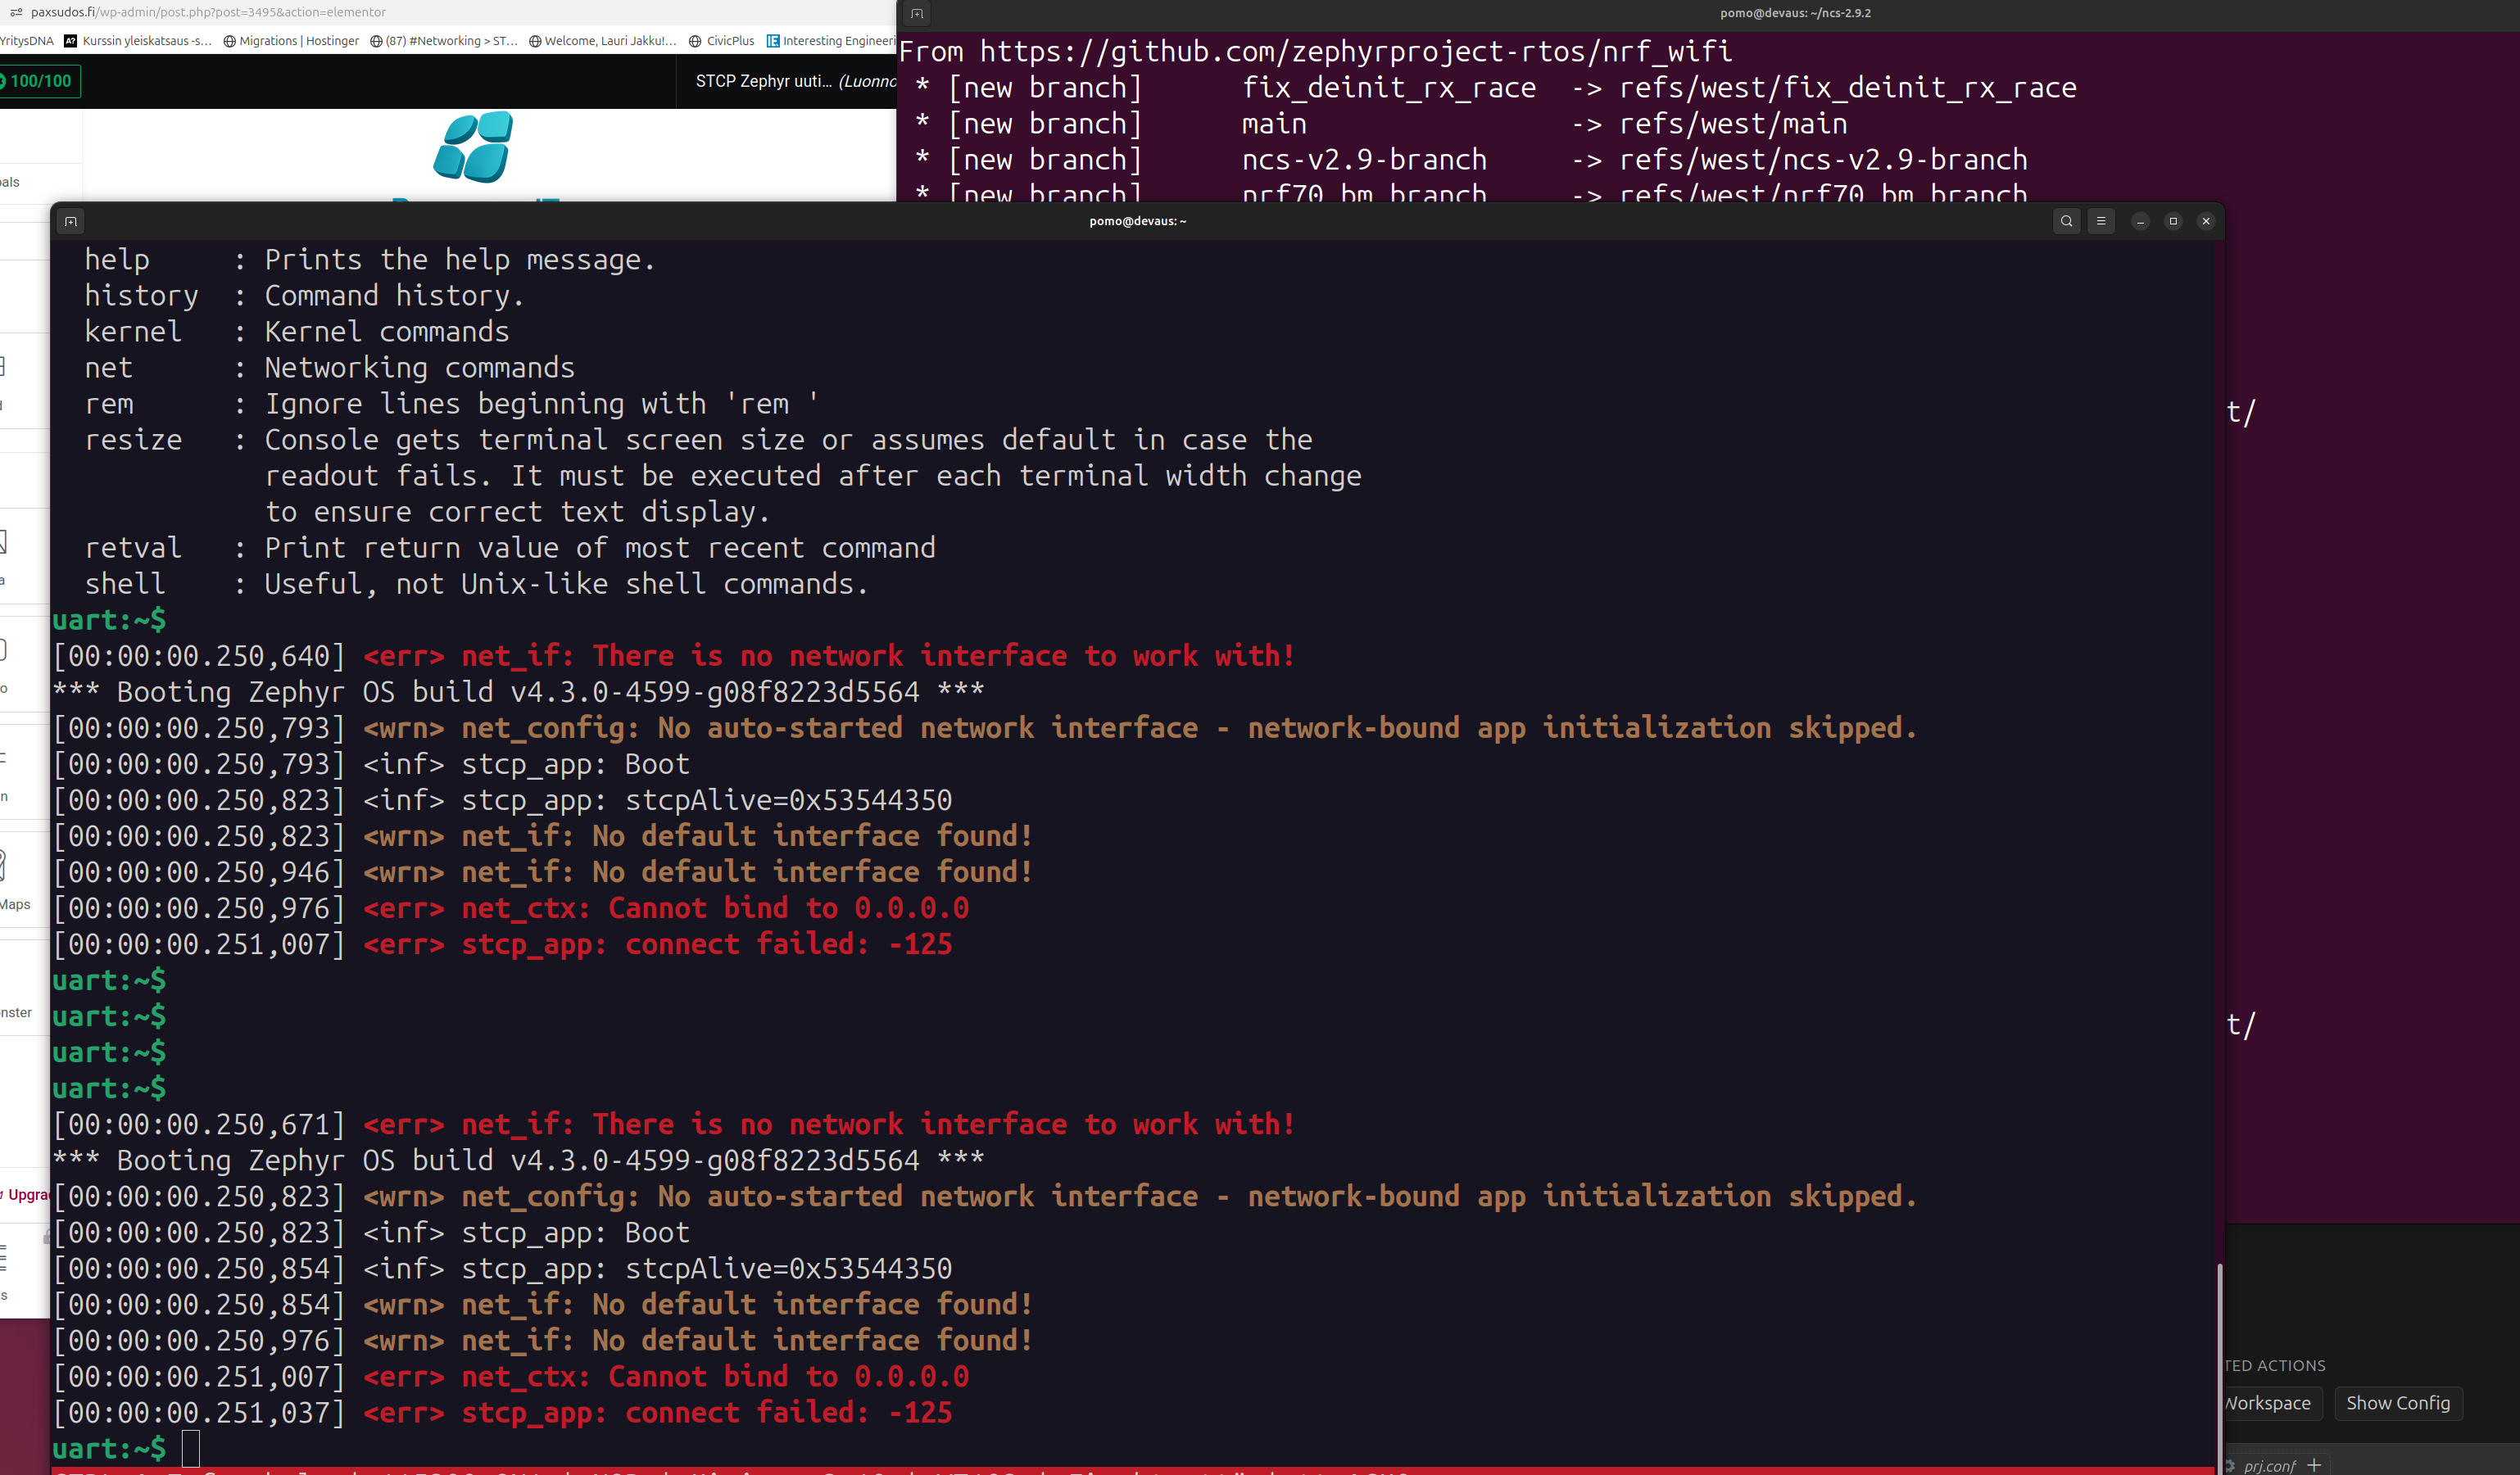This screenshot has width=2520, height=1475.
Task: Maximize the front terminal window
Action: tap(2173, 221)
